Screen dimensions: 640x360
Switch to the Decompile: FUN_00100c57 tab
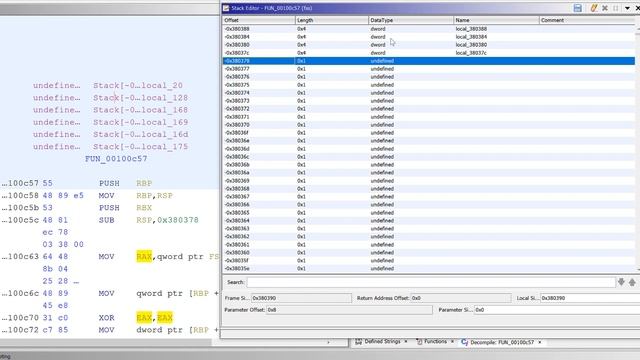click(x=502, y=342)
